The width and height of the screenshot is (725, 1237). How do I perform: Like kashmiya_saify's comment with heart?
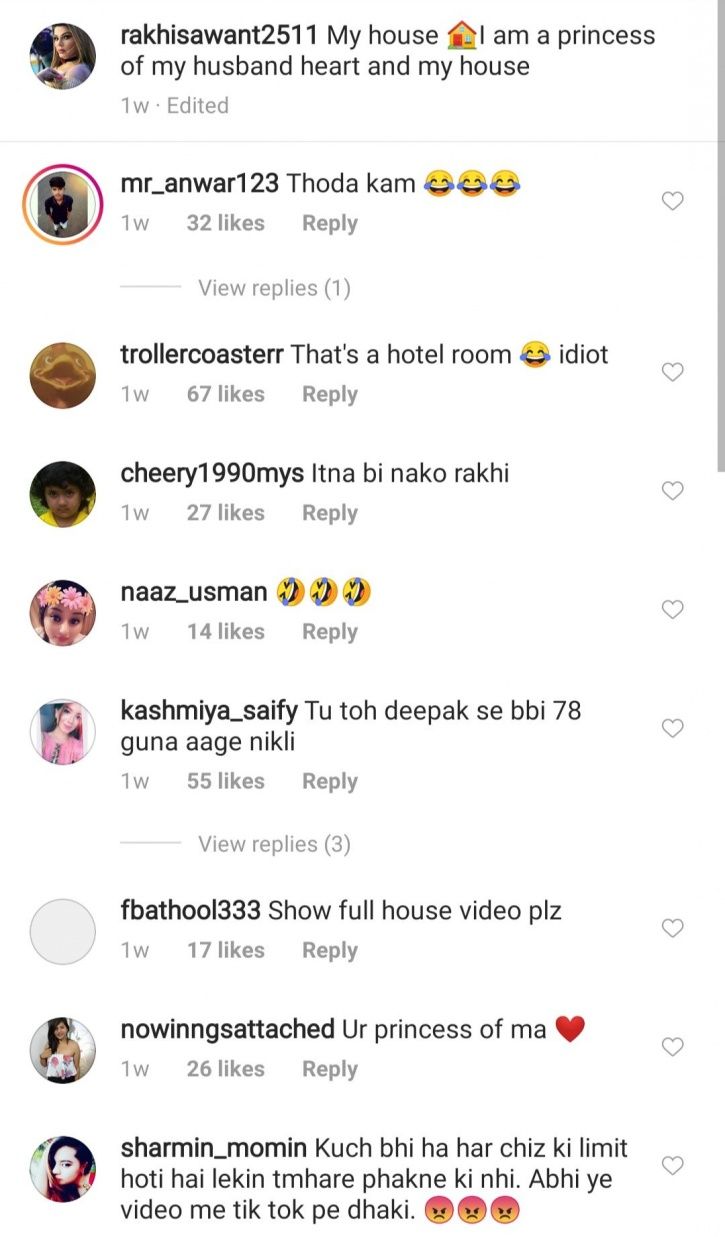point(673,728)
